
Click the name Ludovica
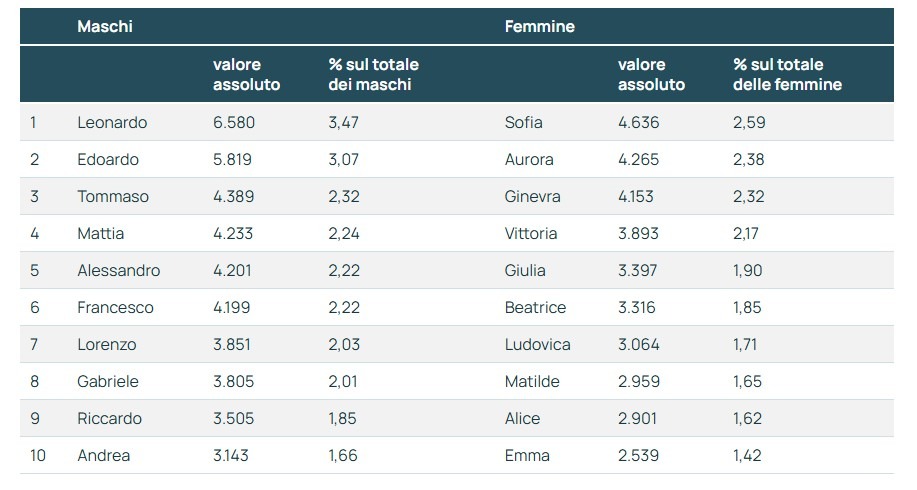(538, 345)
